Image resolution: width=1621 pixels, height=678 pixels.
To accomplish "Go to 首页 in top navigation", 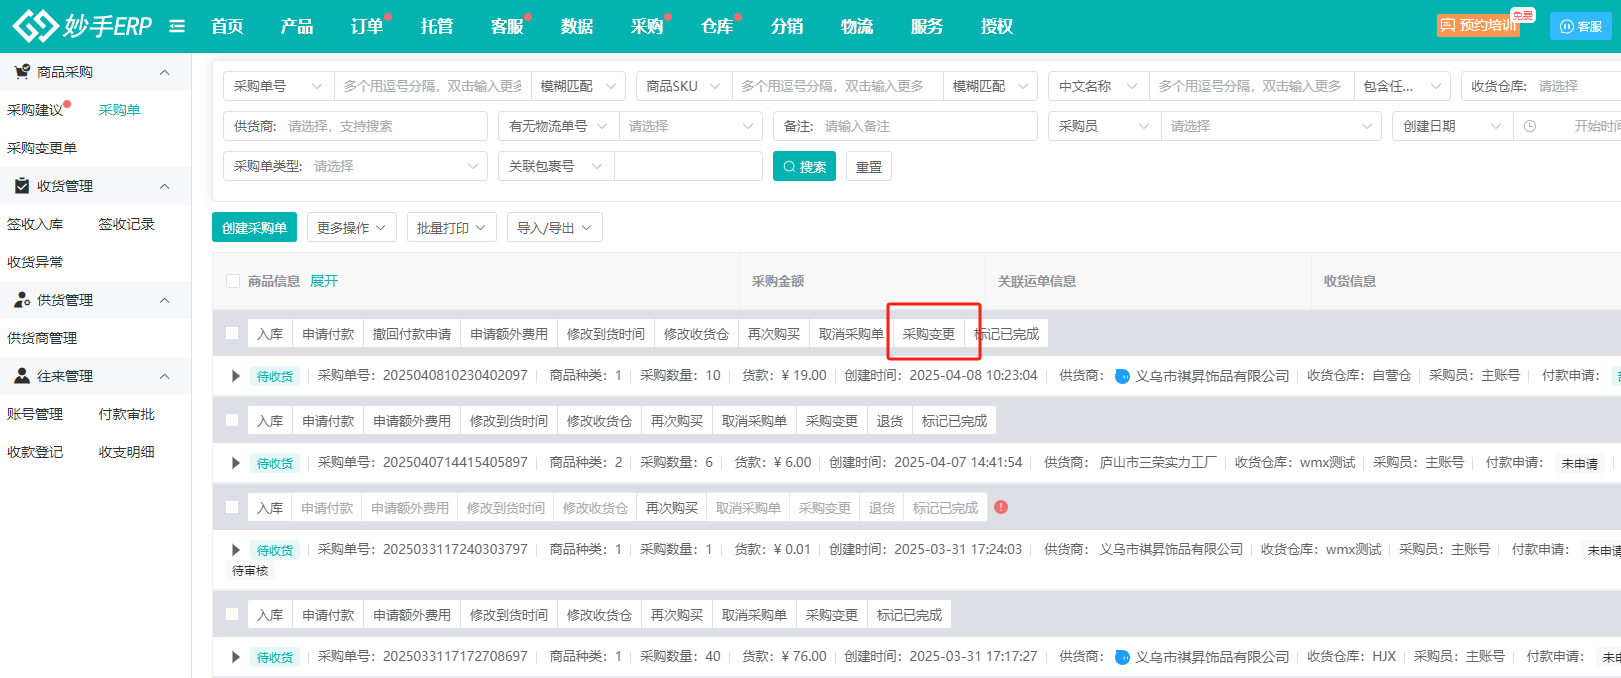I will (x=227, y=26).
